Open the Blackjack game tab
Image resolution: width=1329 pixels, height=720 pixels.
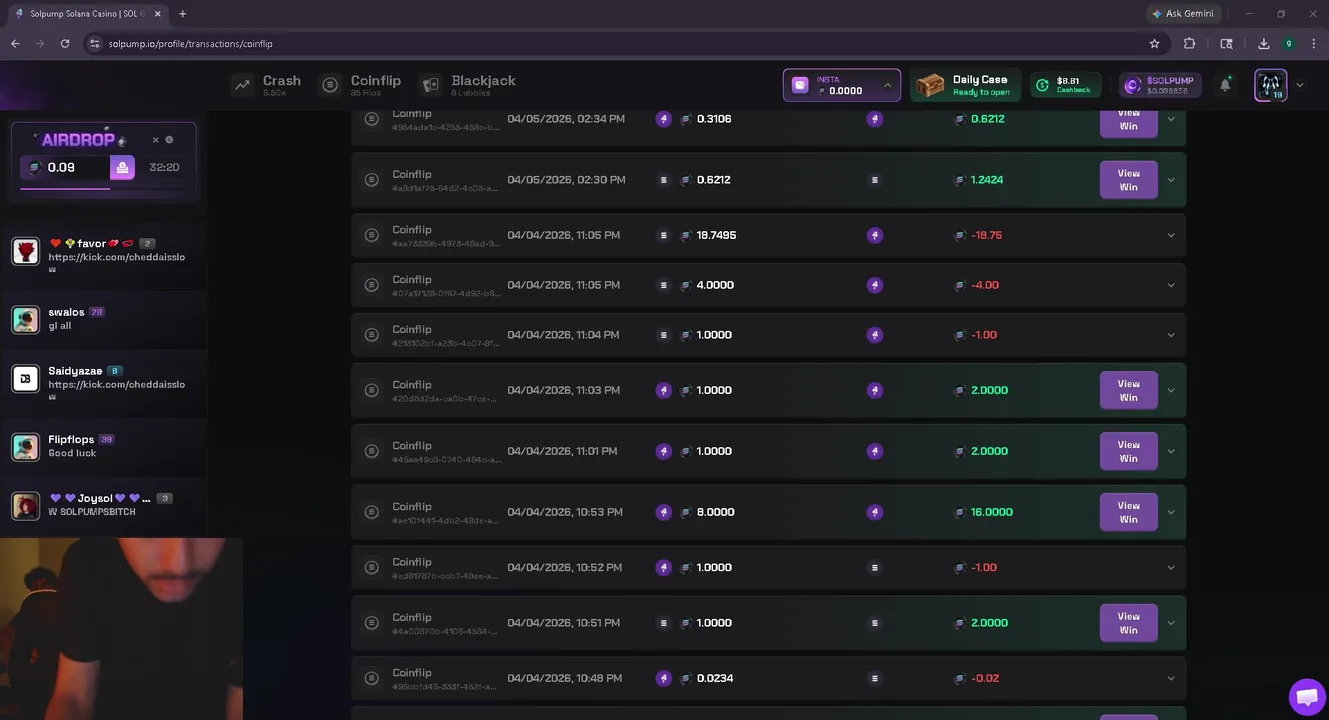[x=469, y=85]
